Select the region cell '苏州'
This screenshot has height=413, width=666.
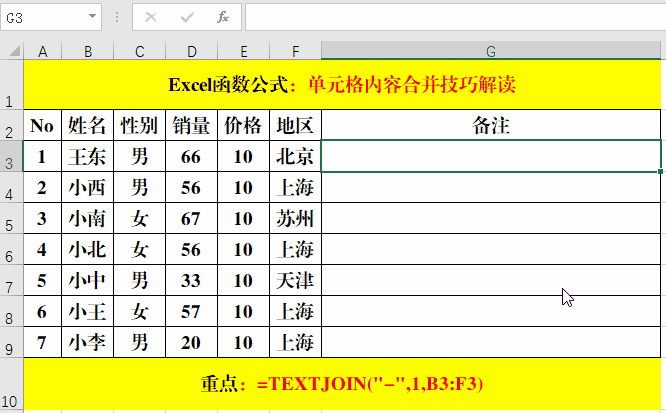tap(295, 218)
